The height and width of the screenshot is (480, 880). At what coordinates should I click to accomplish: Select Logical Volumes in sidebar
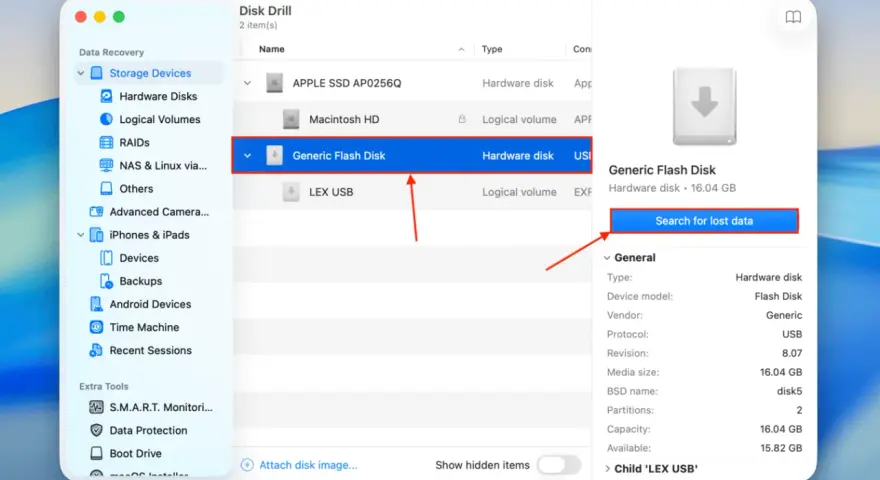point(160,119)
